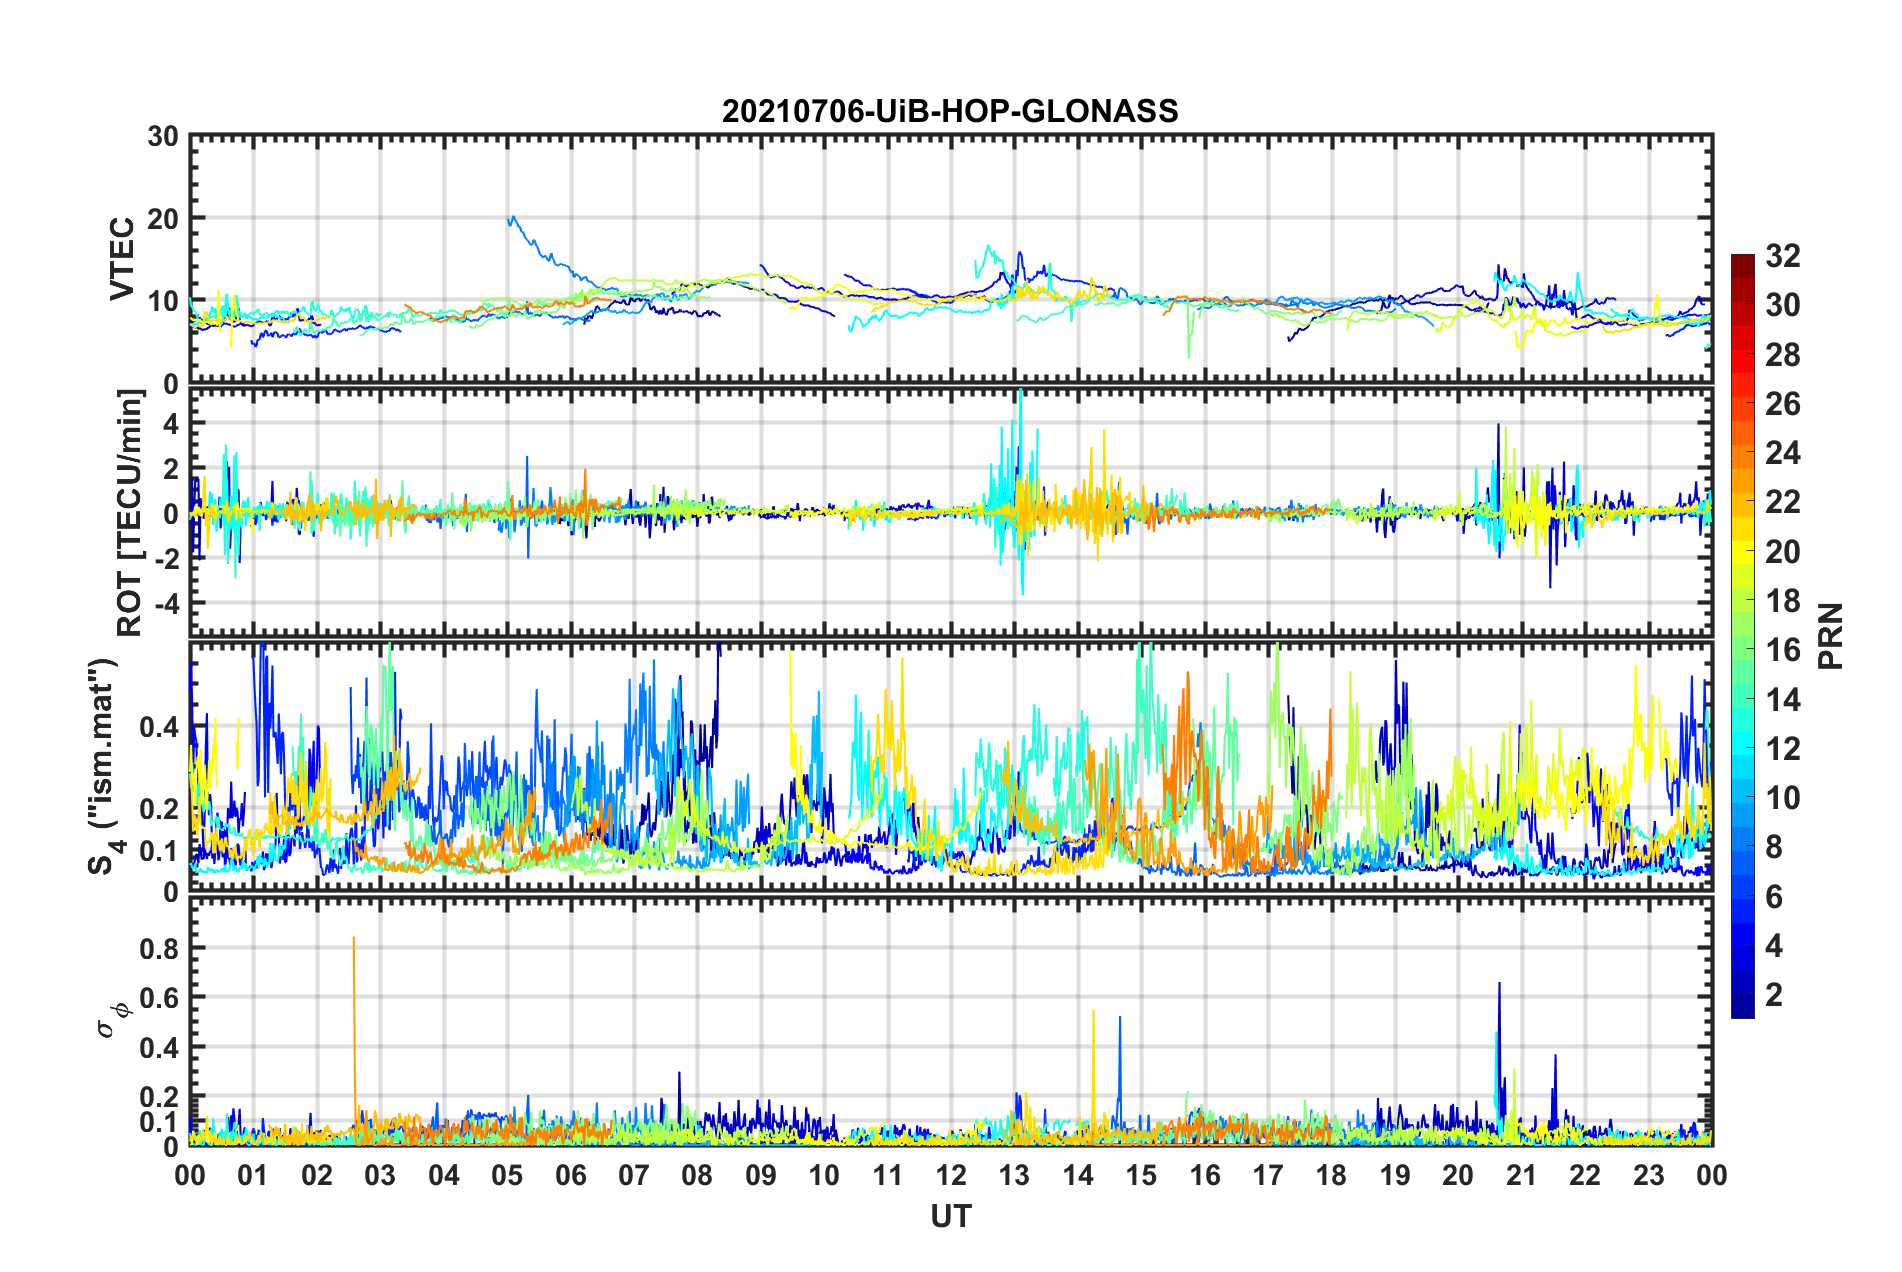Select UT axis tick label 17
1902x1272 pixels.
click(1268, 1175)
